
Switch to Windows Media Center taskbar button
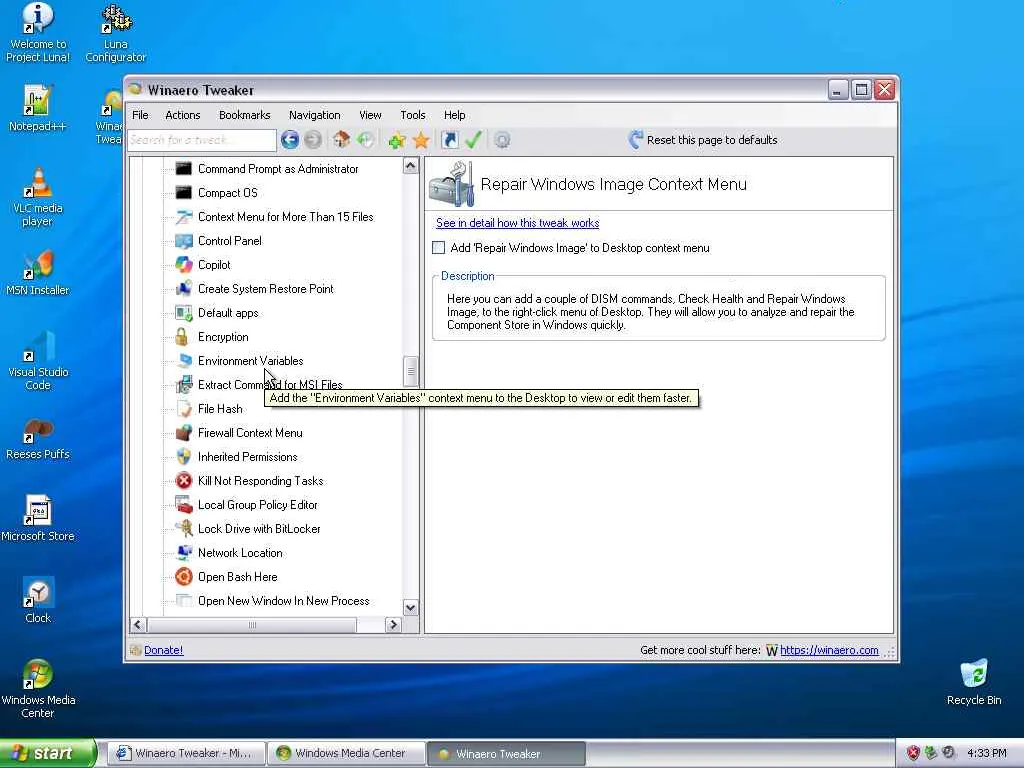point(347,753)
